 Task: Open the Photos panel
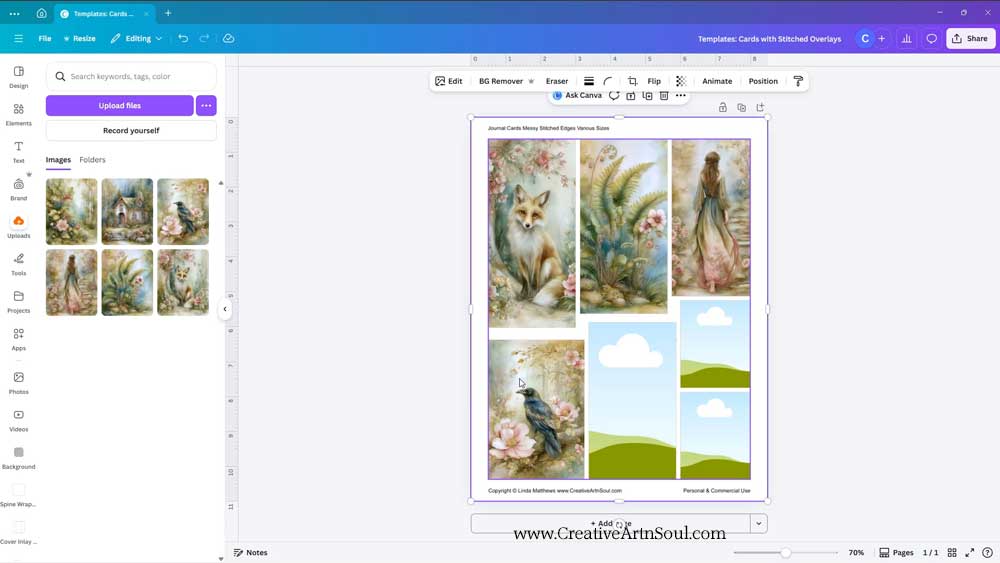click(18, 383)
